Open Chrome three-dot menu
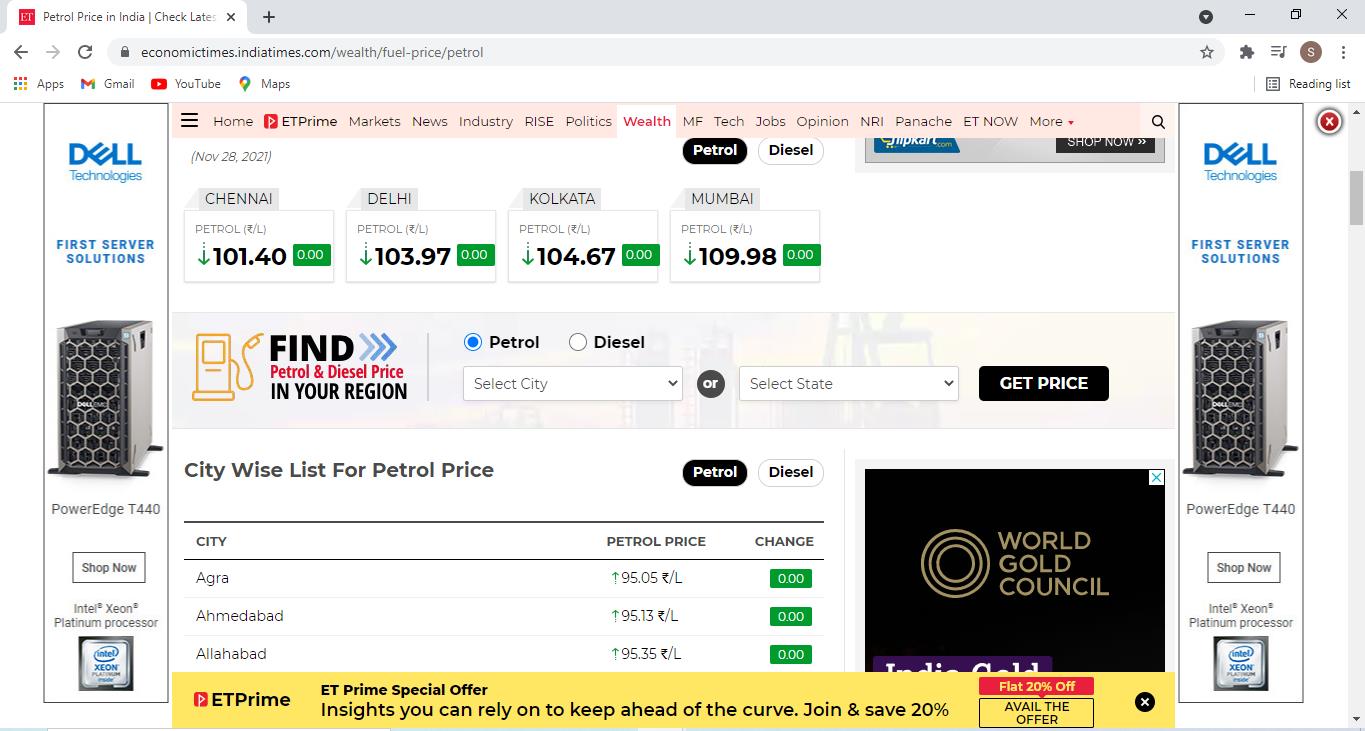Image resolution: width=1365 pixels, height=731 pixels. tap(1343, 52)
